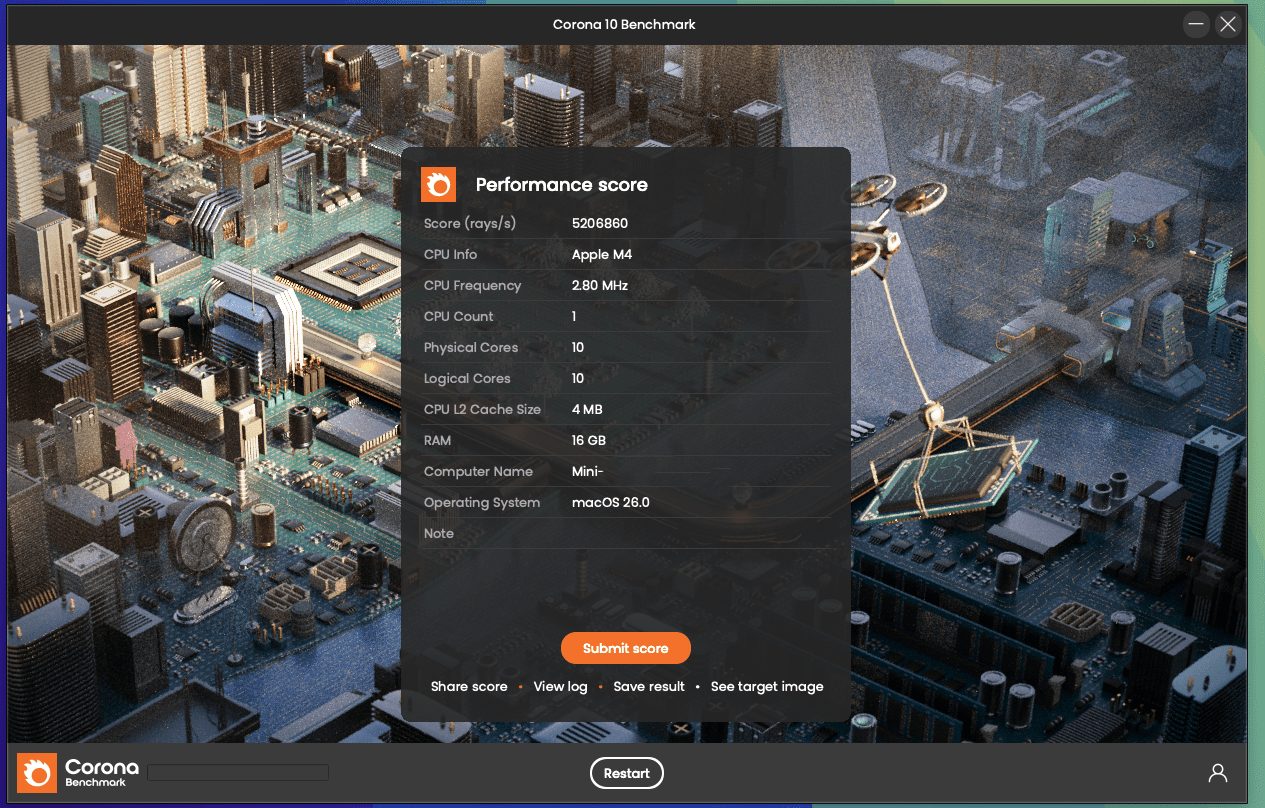Viewport: 1265px width, 808px height.
Task: Open the View log link
Action: click(x=560, y=686)
